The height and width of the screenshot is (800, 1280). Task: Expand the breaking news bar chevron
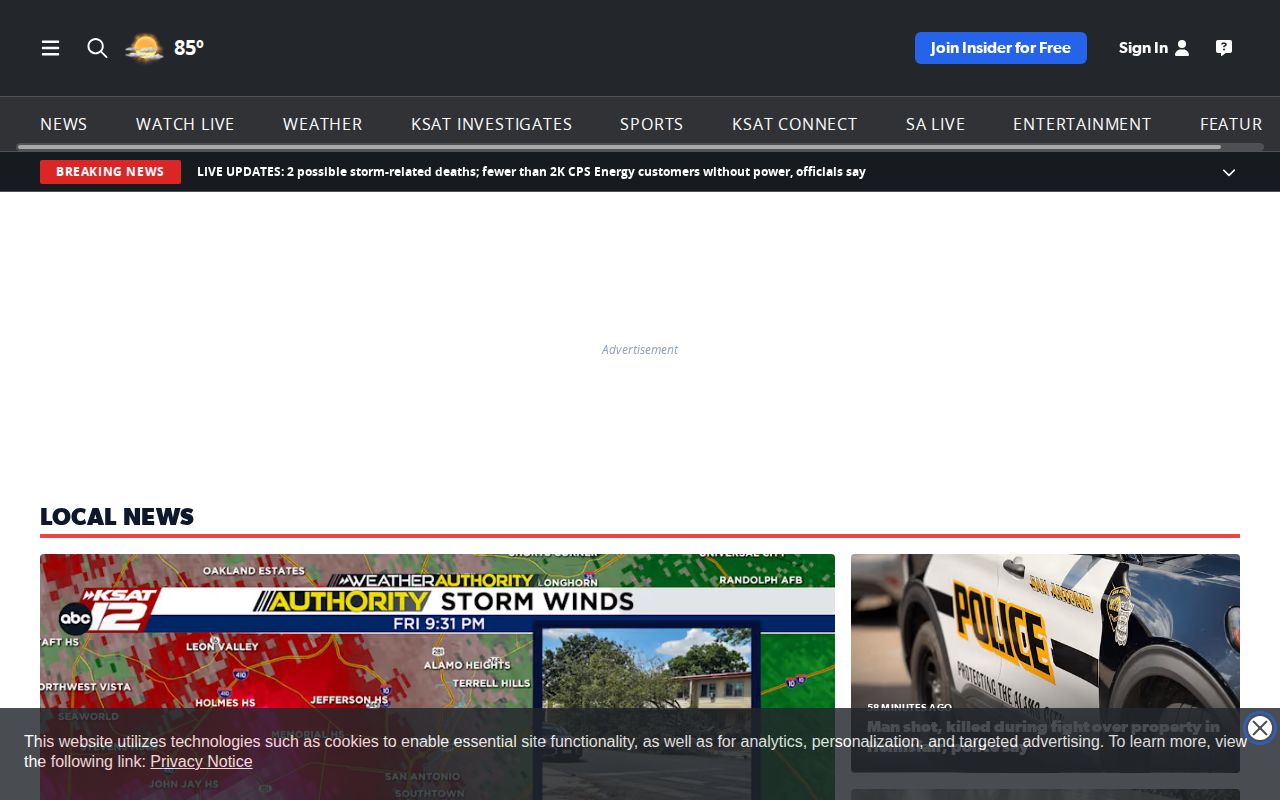coord(1229,172)
